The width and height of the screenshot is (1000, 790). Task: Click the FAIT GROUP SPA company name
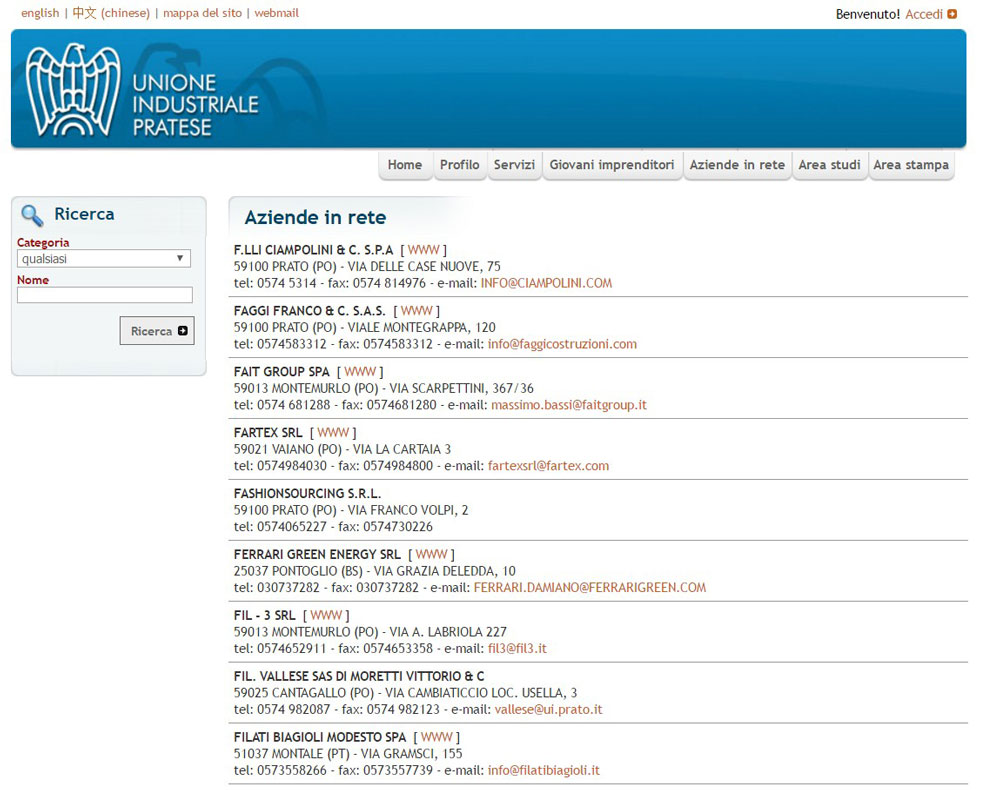pos(282,371)
